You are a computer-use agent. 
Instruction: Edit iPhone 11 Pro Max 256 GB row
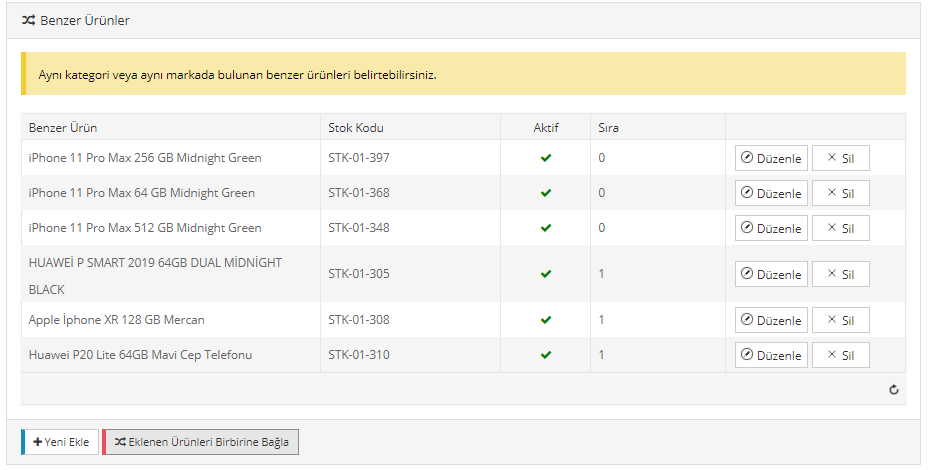[x=771, y=158]
